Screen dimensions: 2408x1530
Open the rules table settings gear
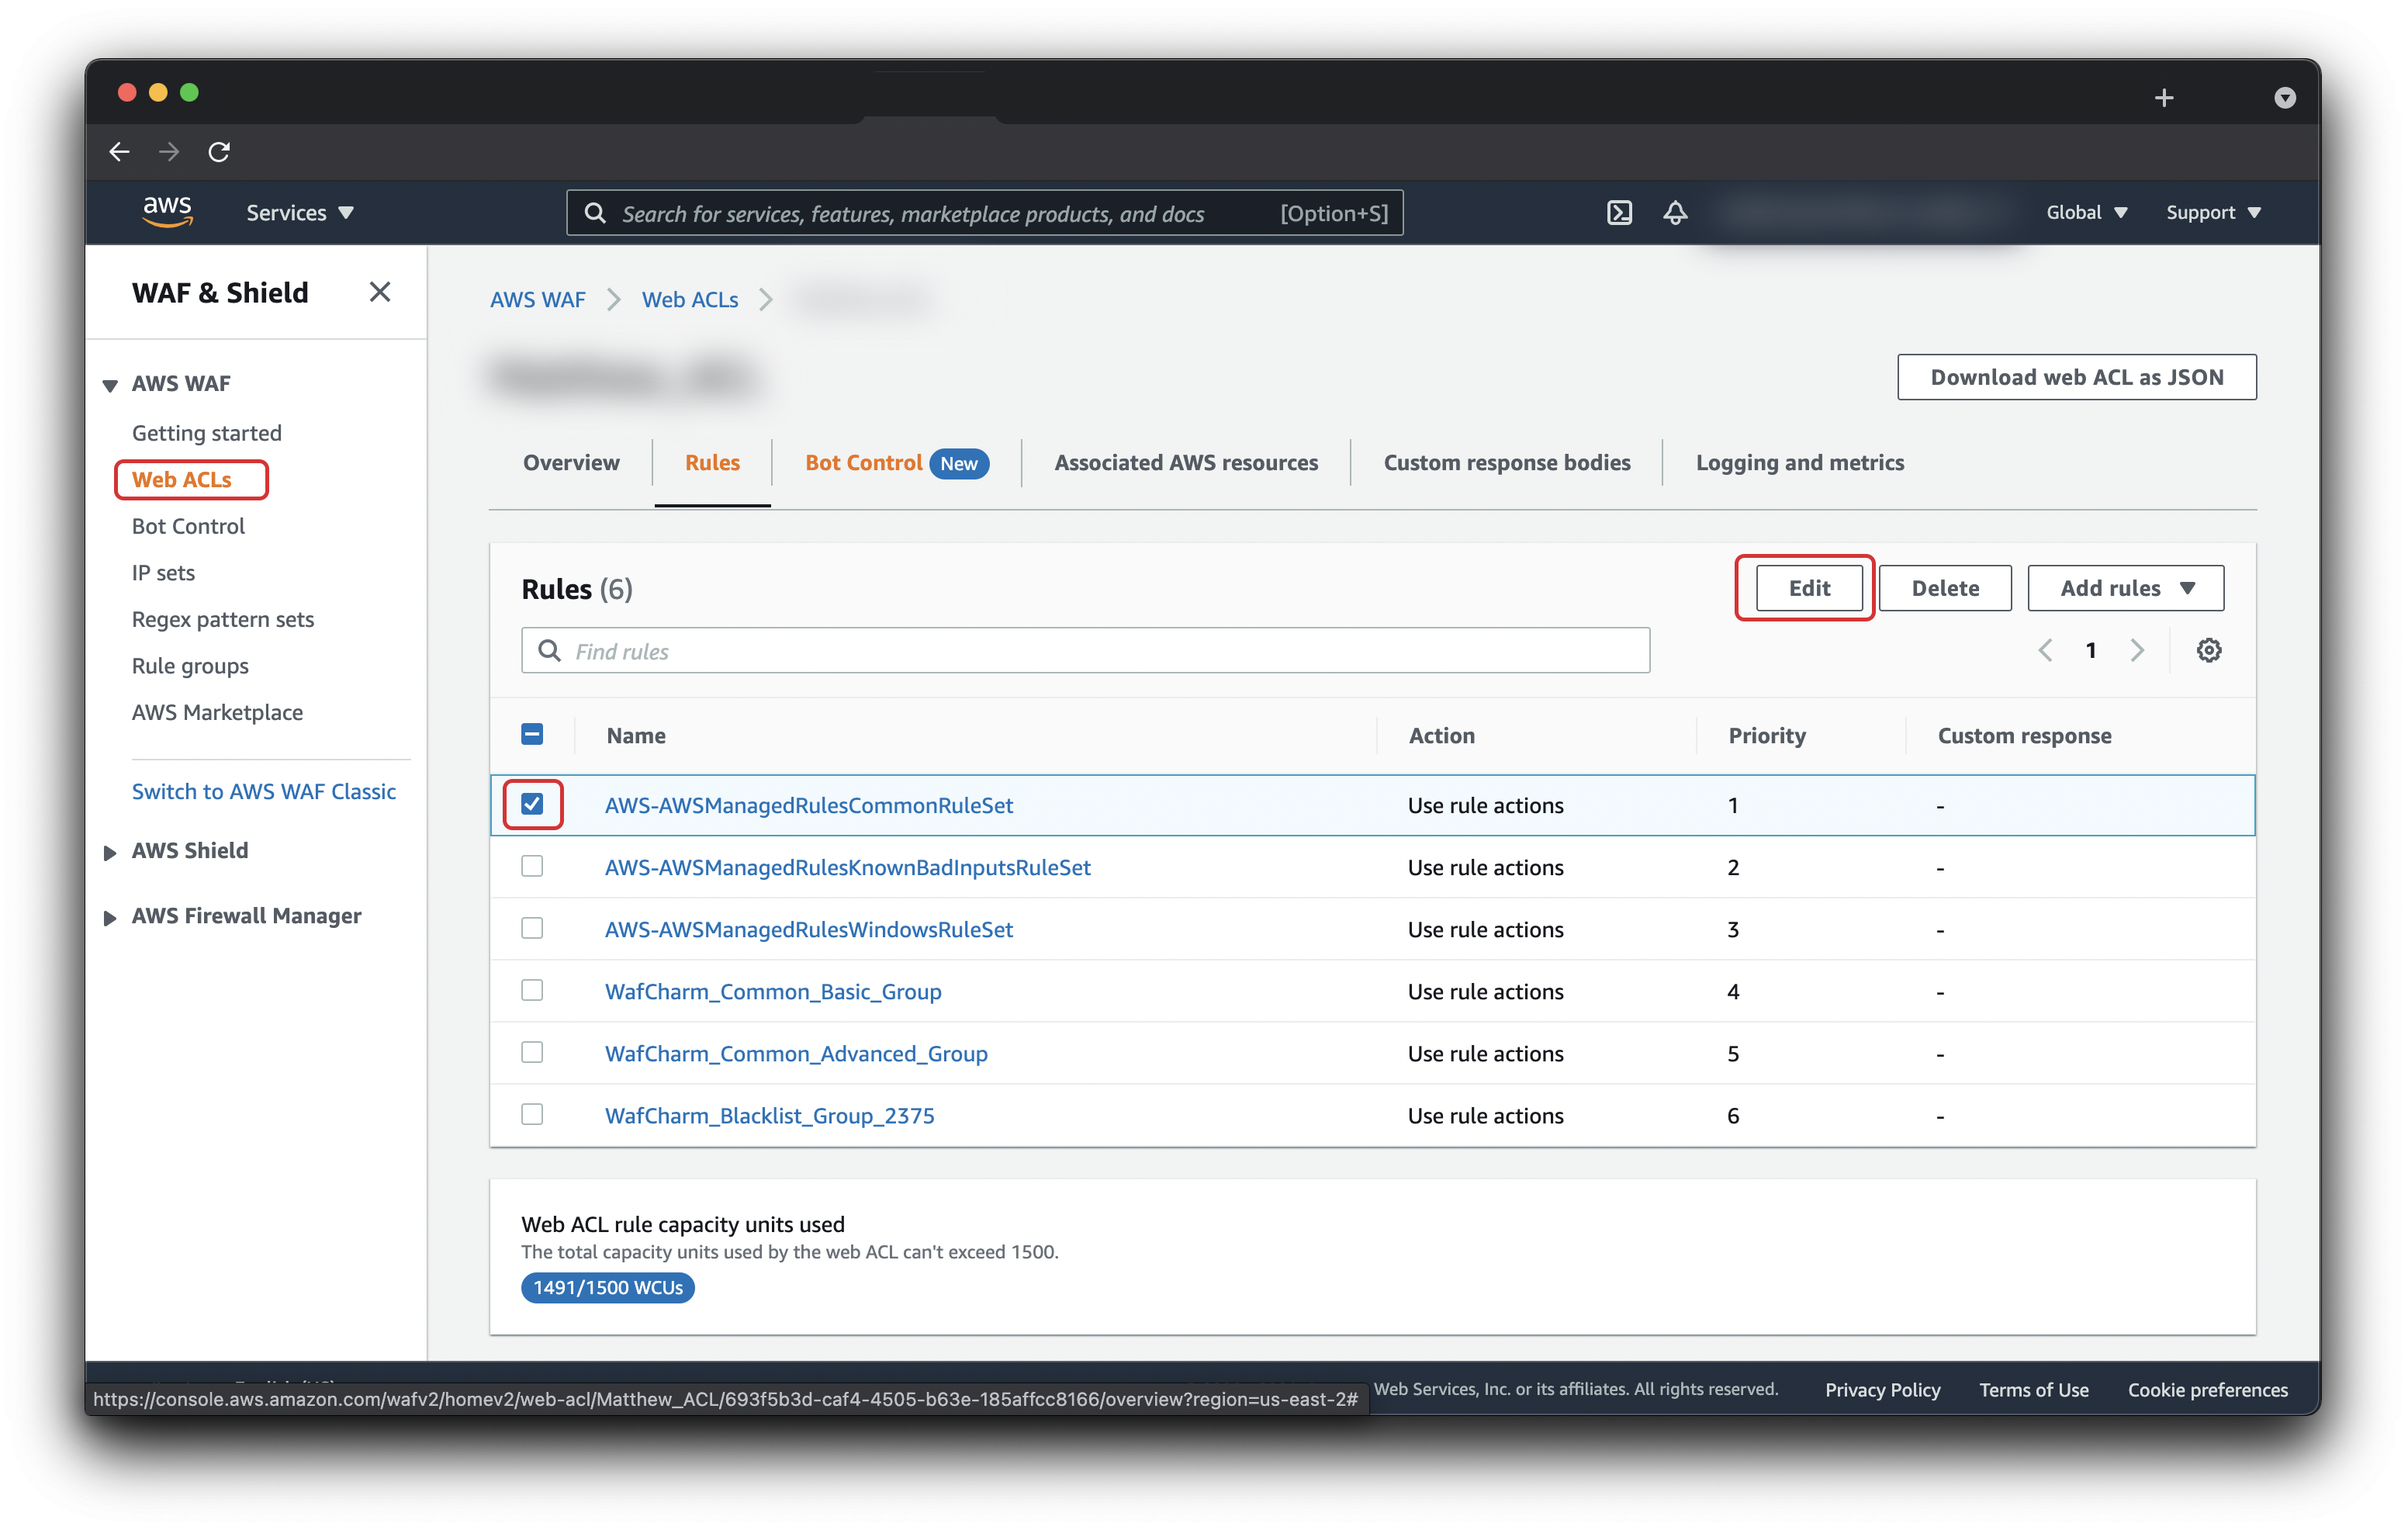click(x=2208, y=650)
